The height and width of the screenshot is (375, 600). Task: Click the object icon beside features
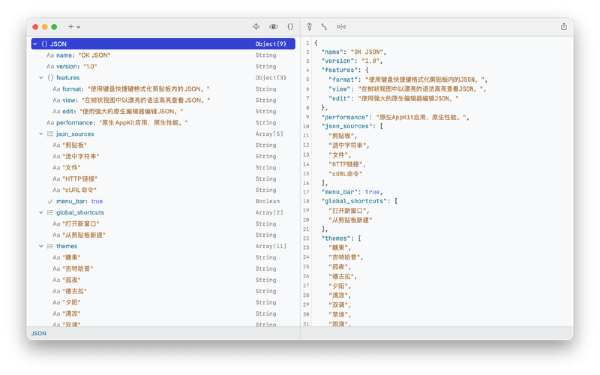pos(50,78)
